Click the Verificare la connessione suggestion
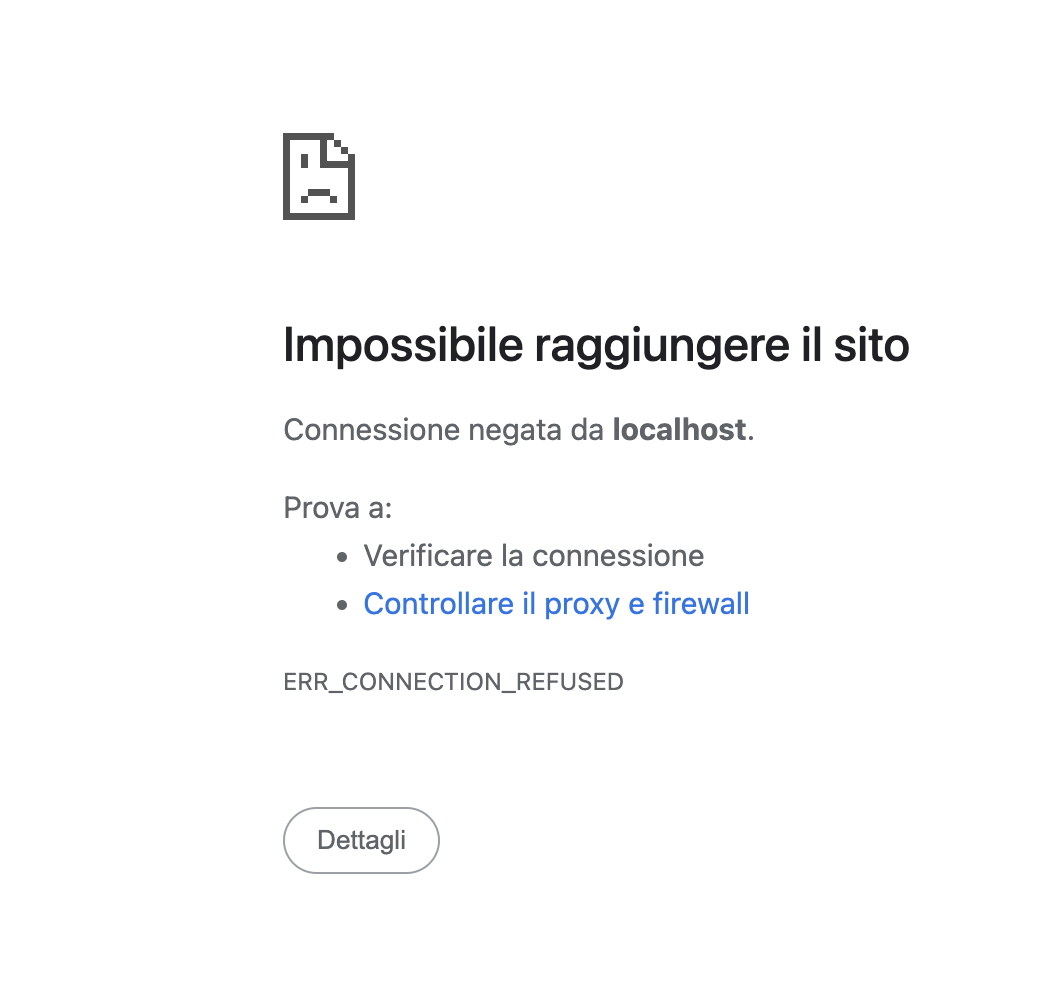 533,555
